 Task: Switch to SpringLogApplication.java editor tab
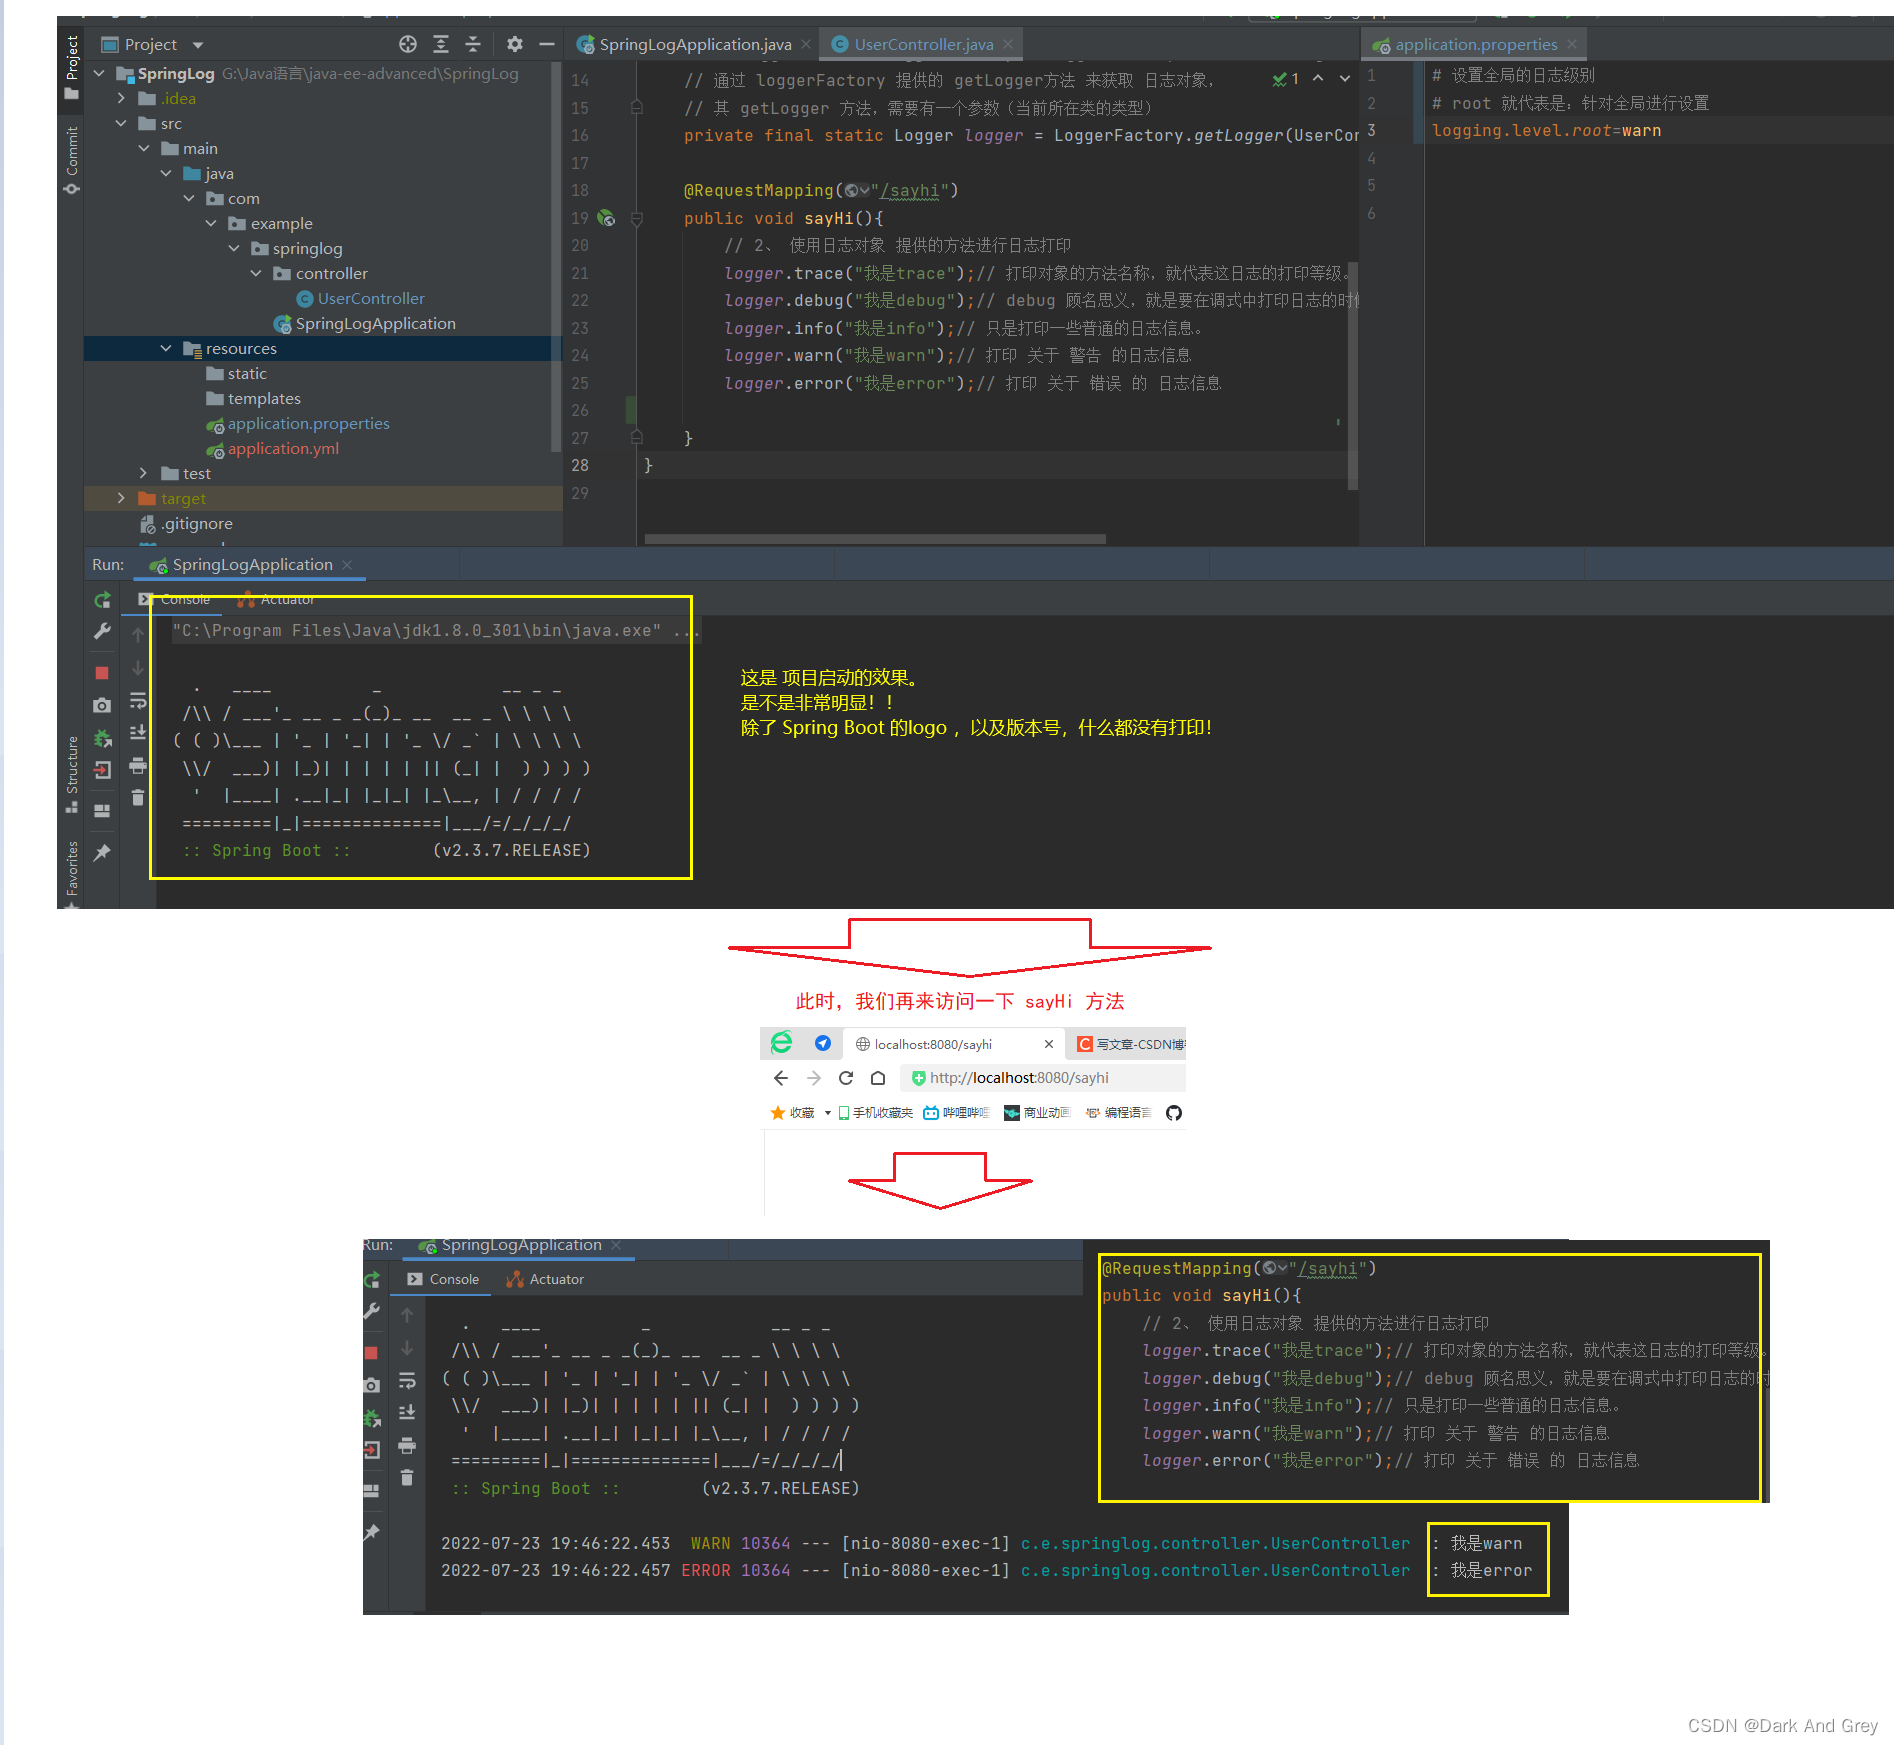695,44
